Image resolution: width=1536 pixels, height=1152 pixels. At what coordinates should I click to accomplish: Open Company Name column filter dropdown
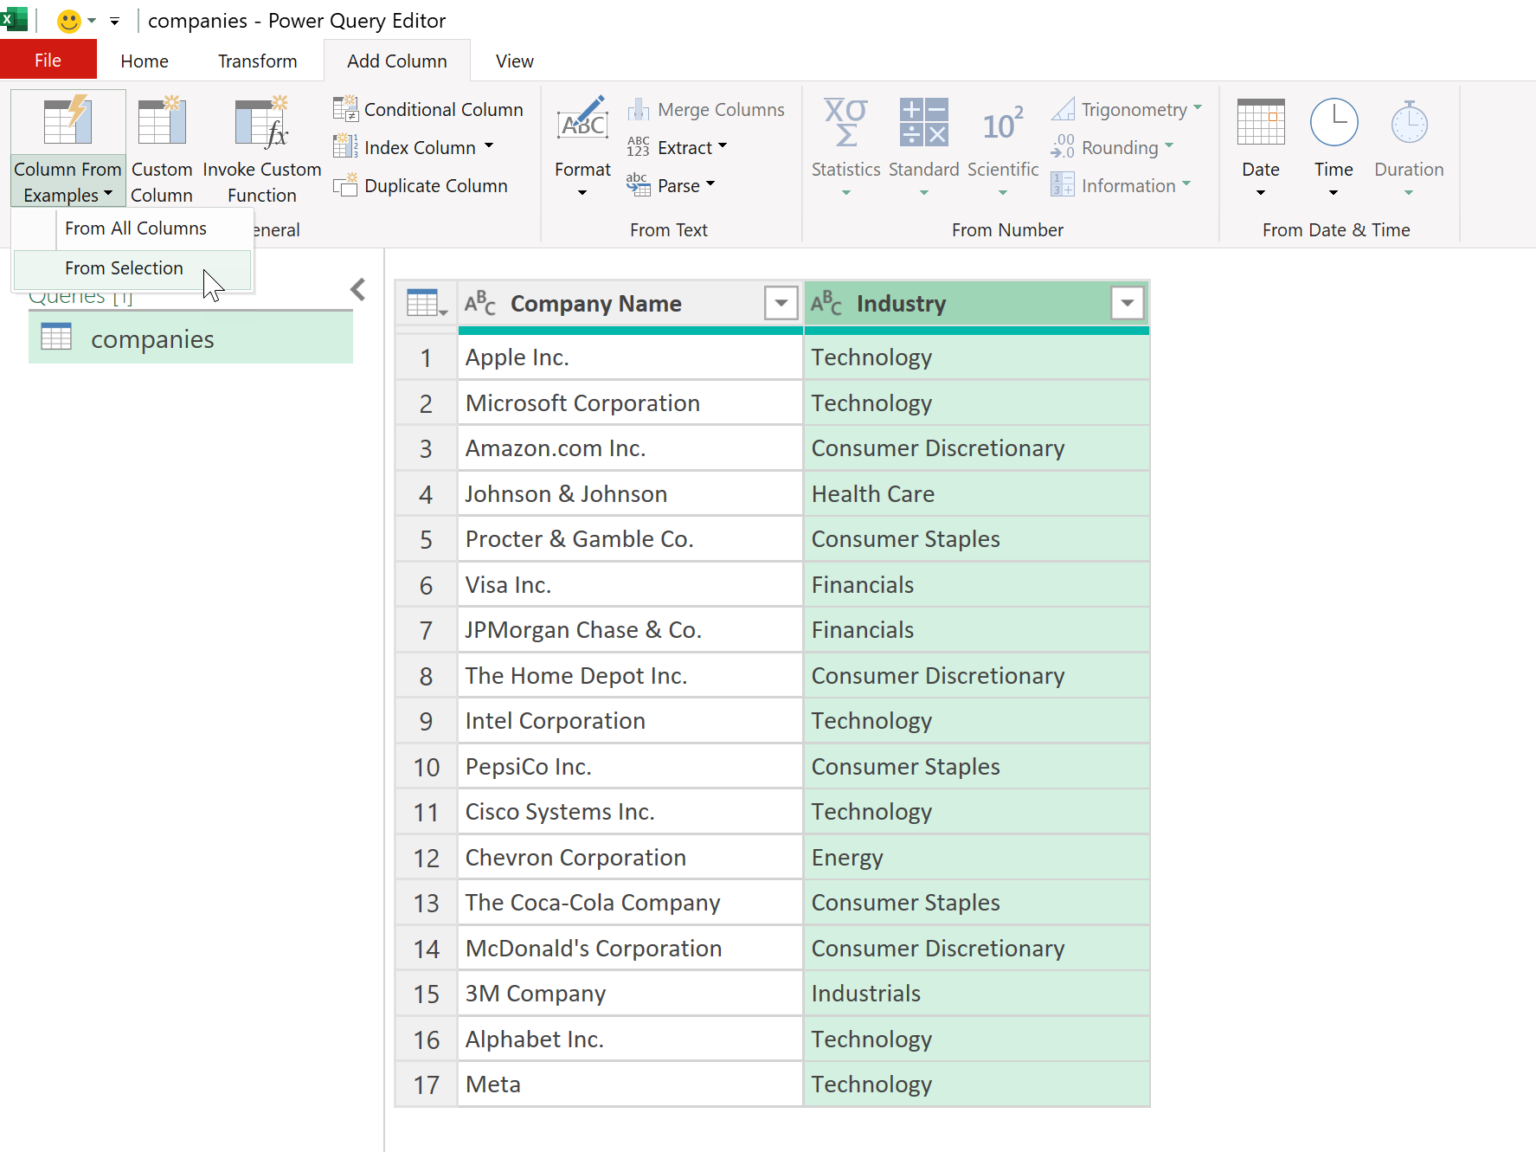pos(780,303)
